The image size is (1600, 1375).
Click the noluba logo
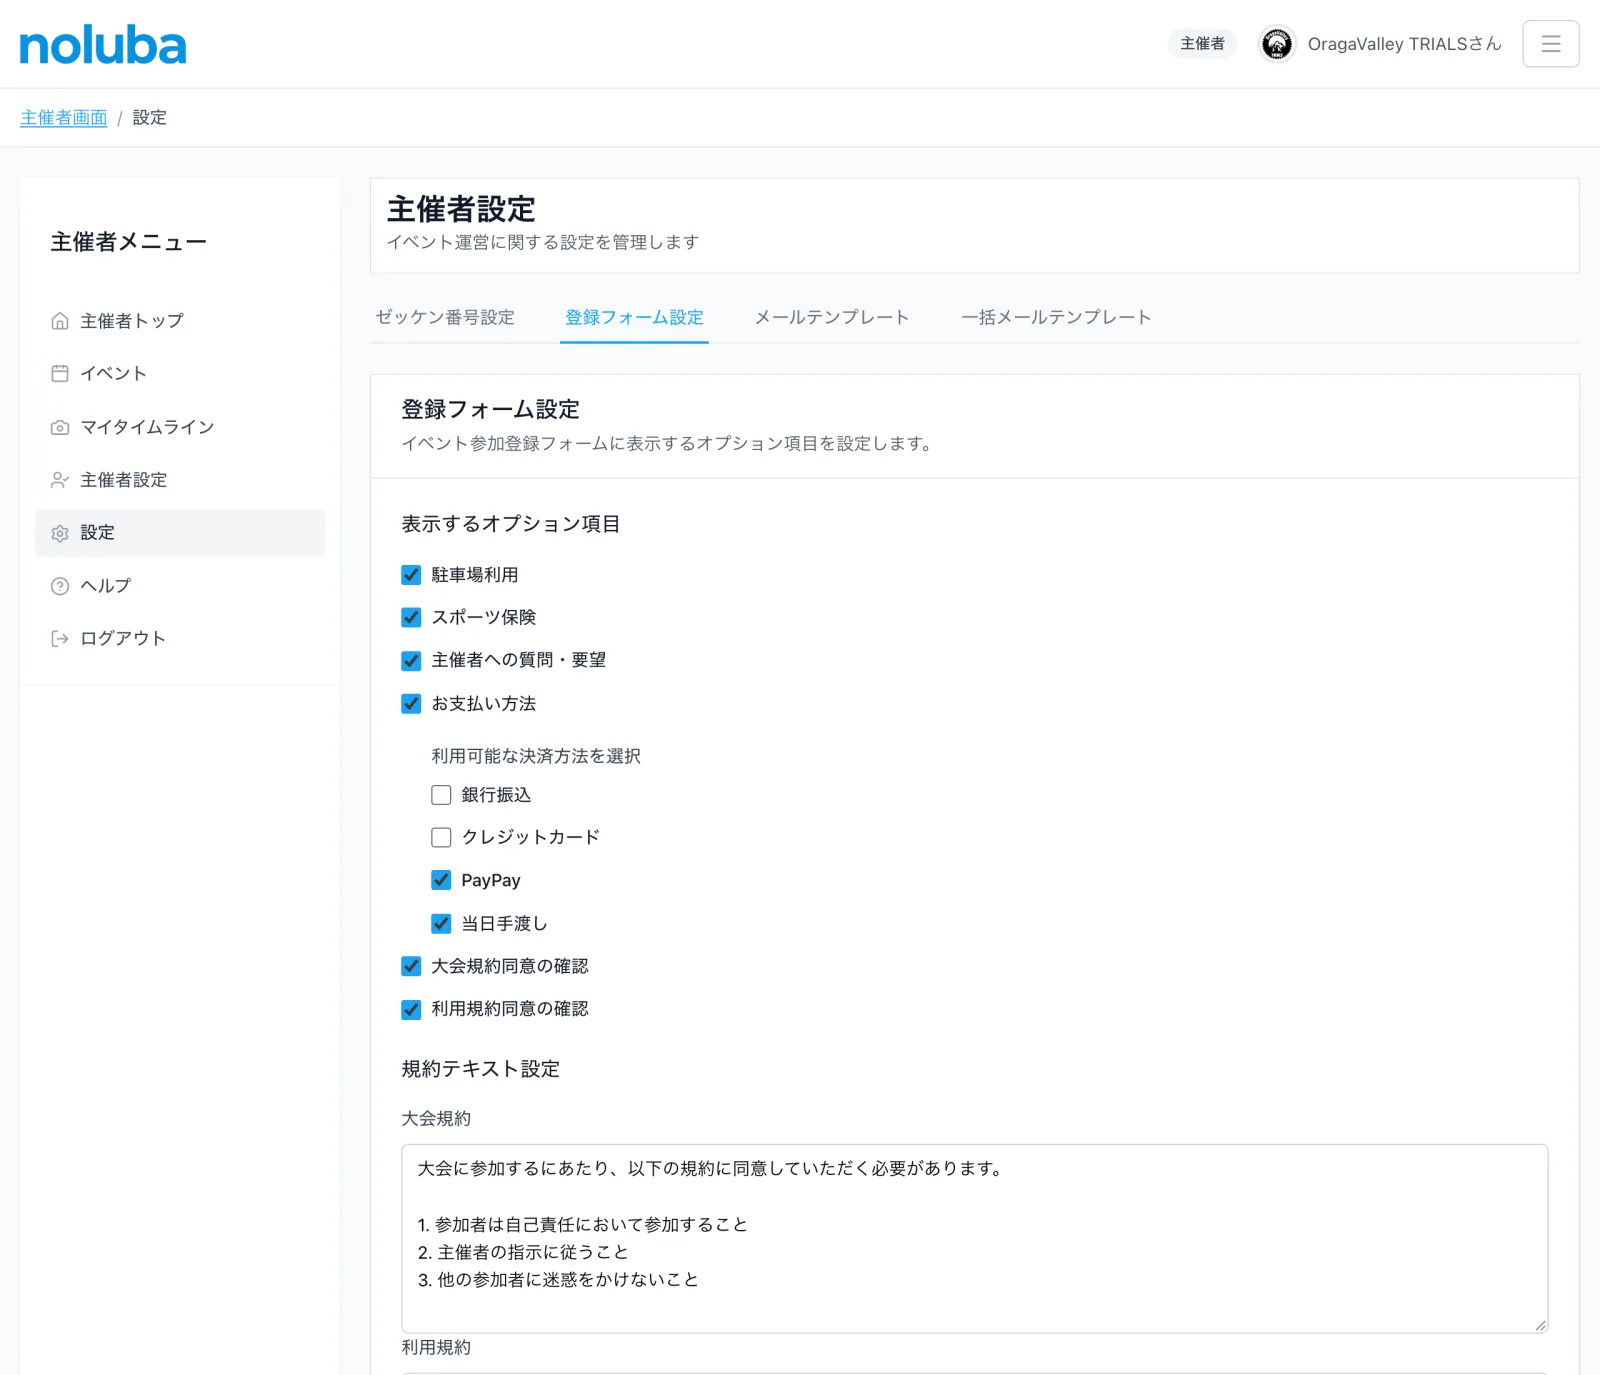tap(103, 46)
